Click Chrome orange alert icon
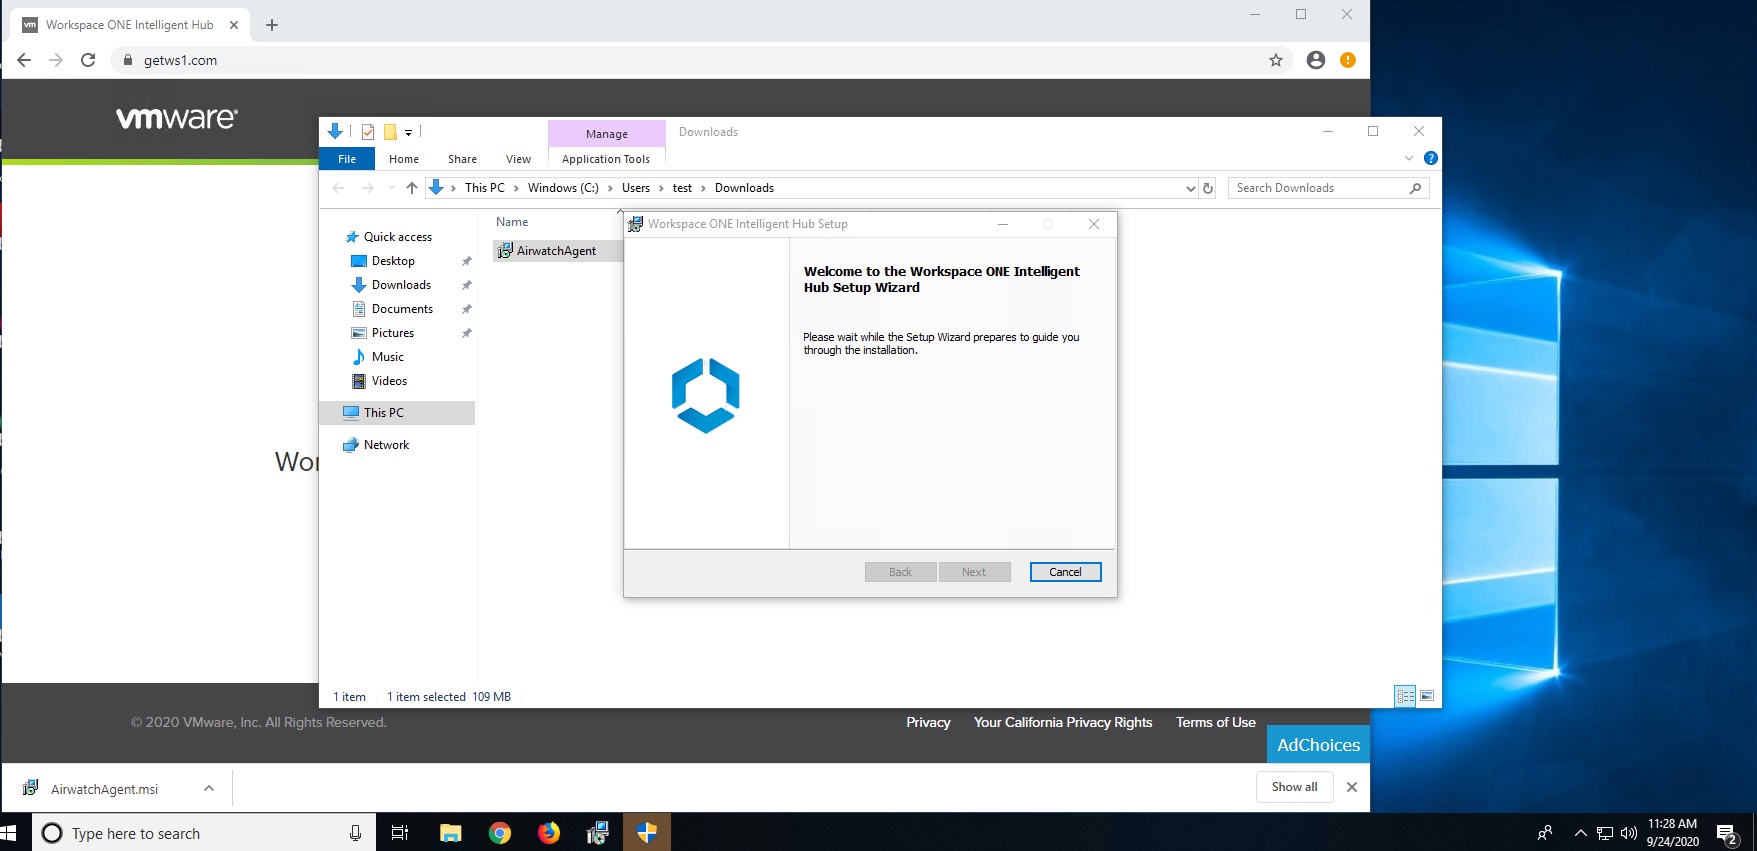Screen dimensions: 1757x851 (1348, 60)
